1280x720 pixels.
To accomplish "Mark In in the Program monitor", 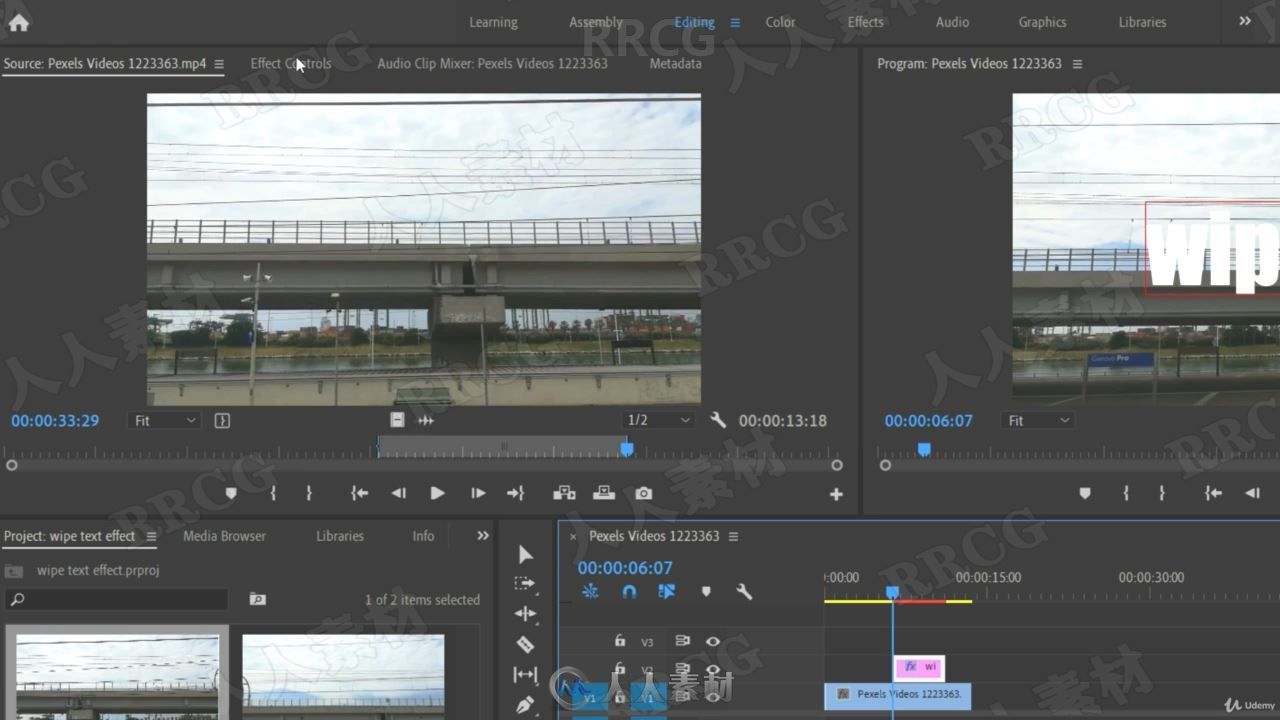I will click(x=1126, y=493).
